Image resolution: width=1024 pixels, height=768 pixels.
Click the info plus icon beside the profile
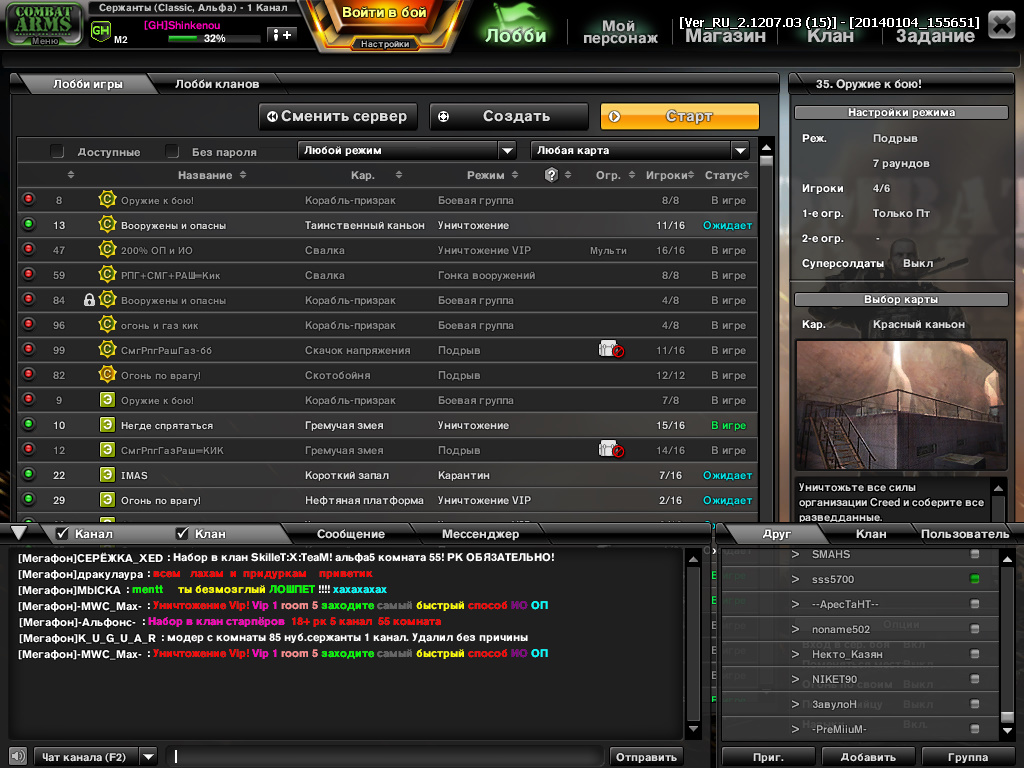pos(282,35)
